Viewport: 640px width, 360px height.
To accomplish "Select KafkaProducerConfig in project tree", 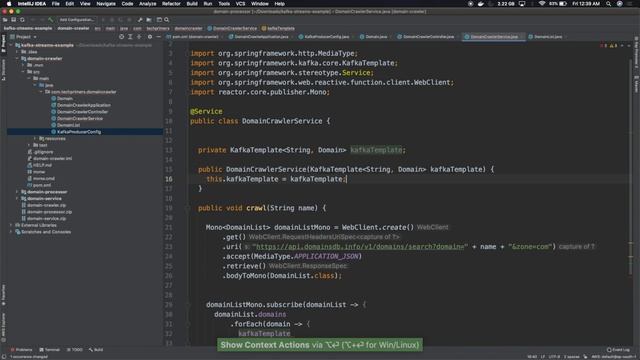I will tap(79, 132).
